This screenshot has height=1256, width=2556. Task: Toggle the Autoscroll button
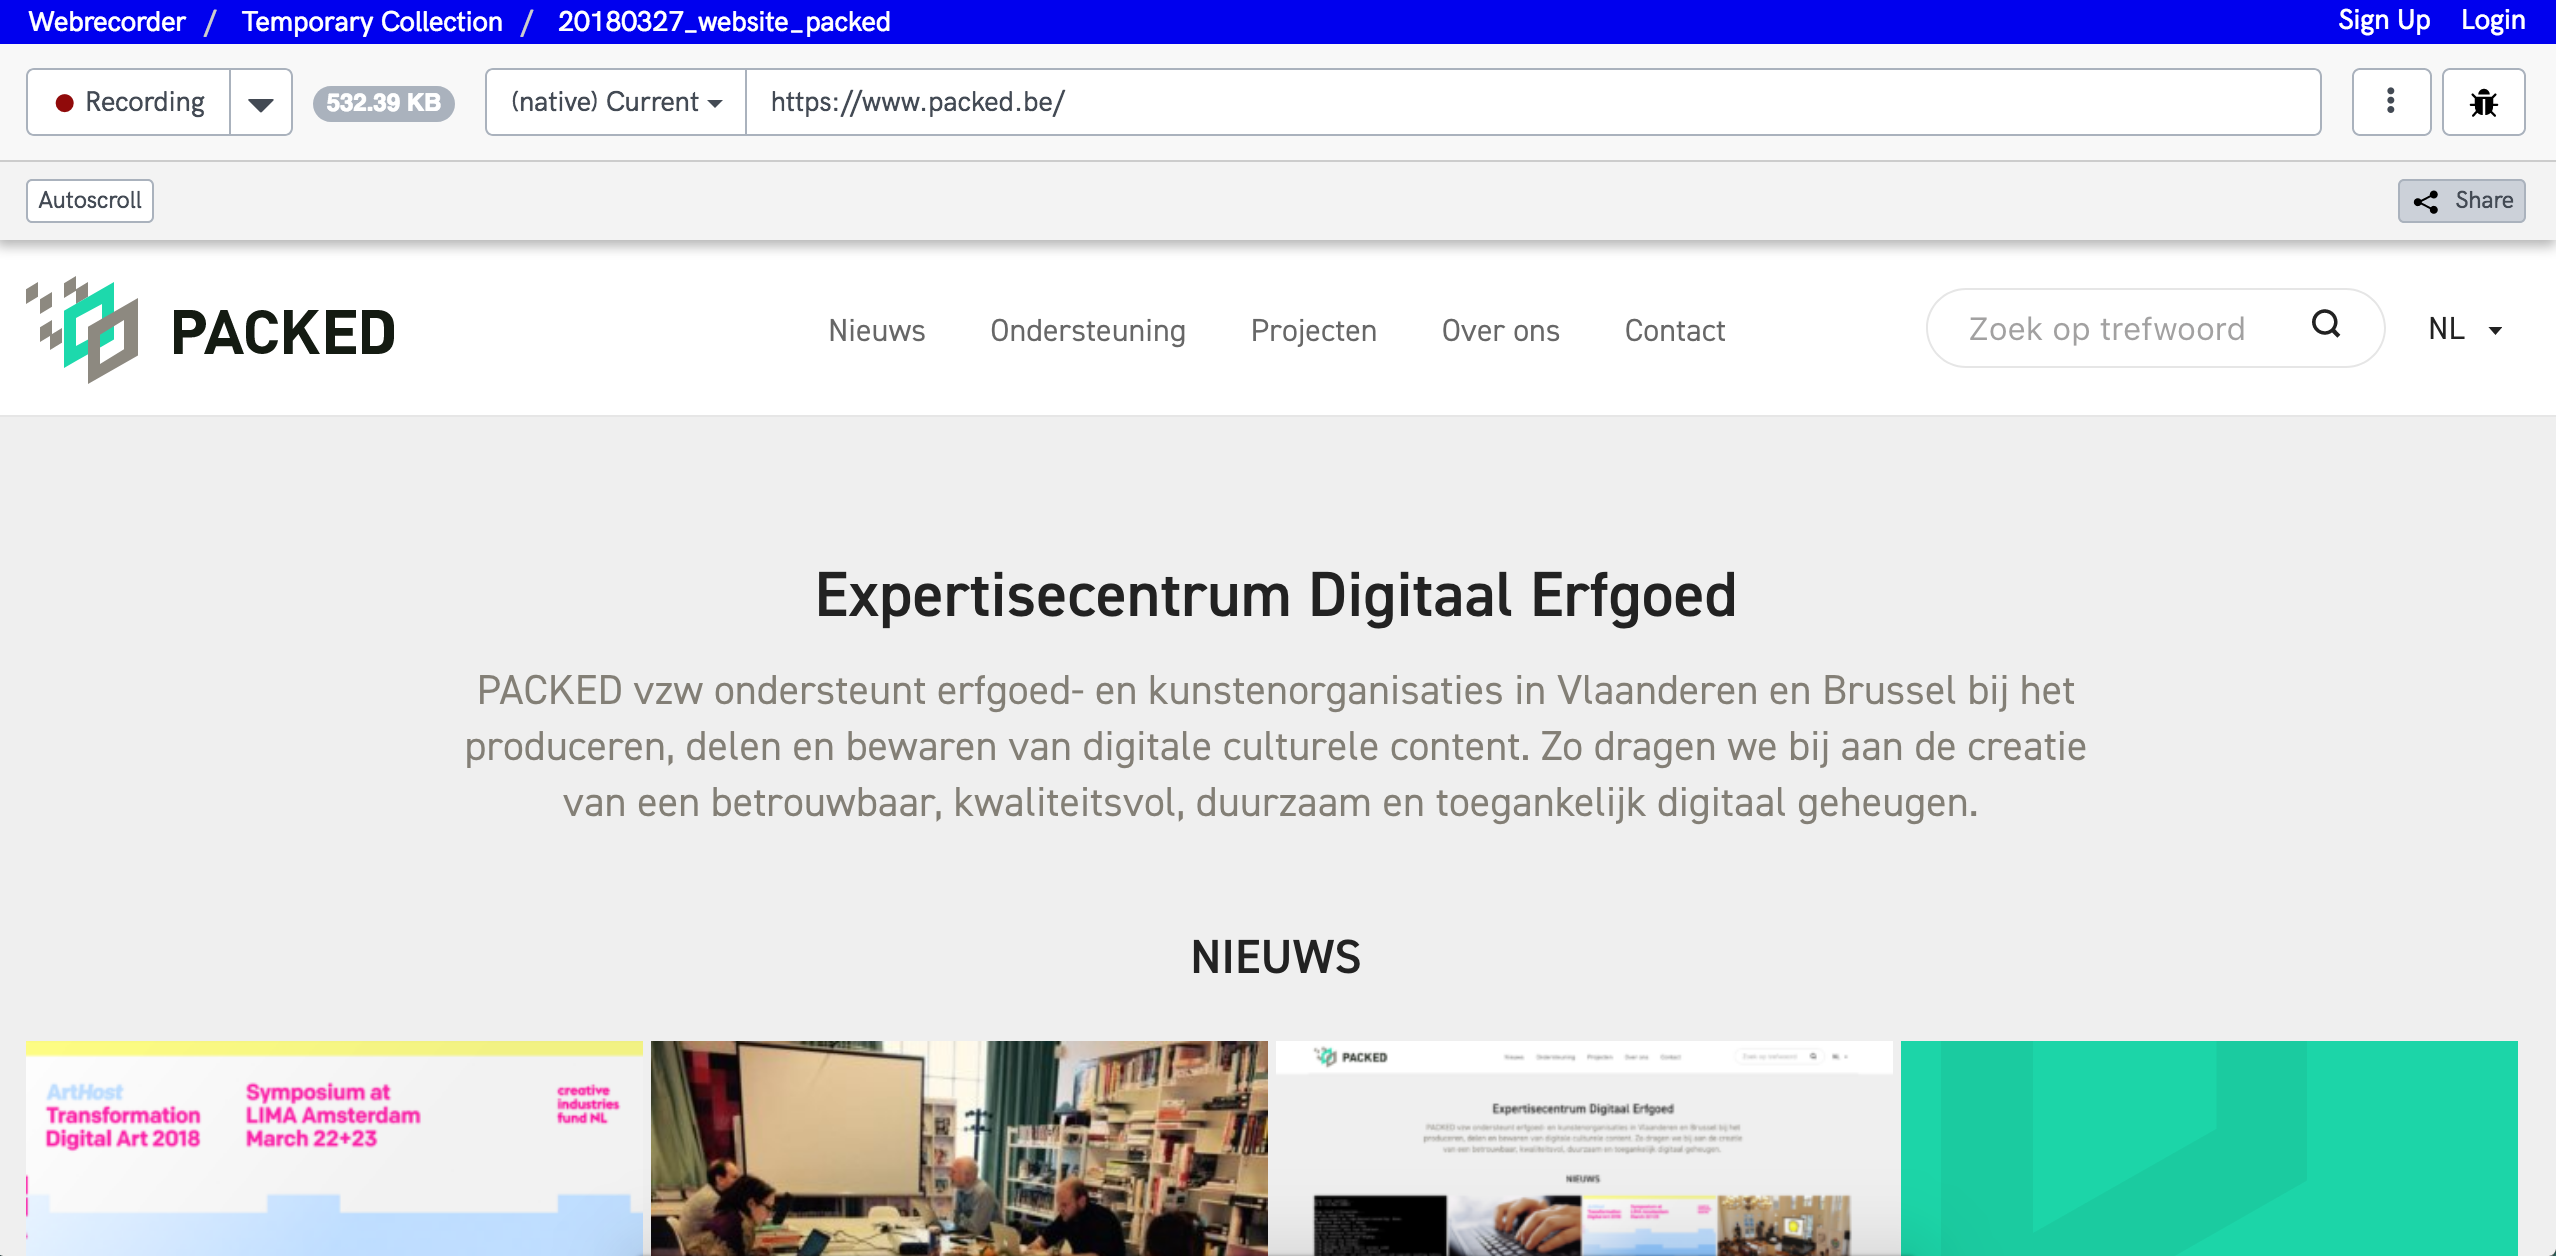click(90, 201)
